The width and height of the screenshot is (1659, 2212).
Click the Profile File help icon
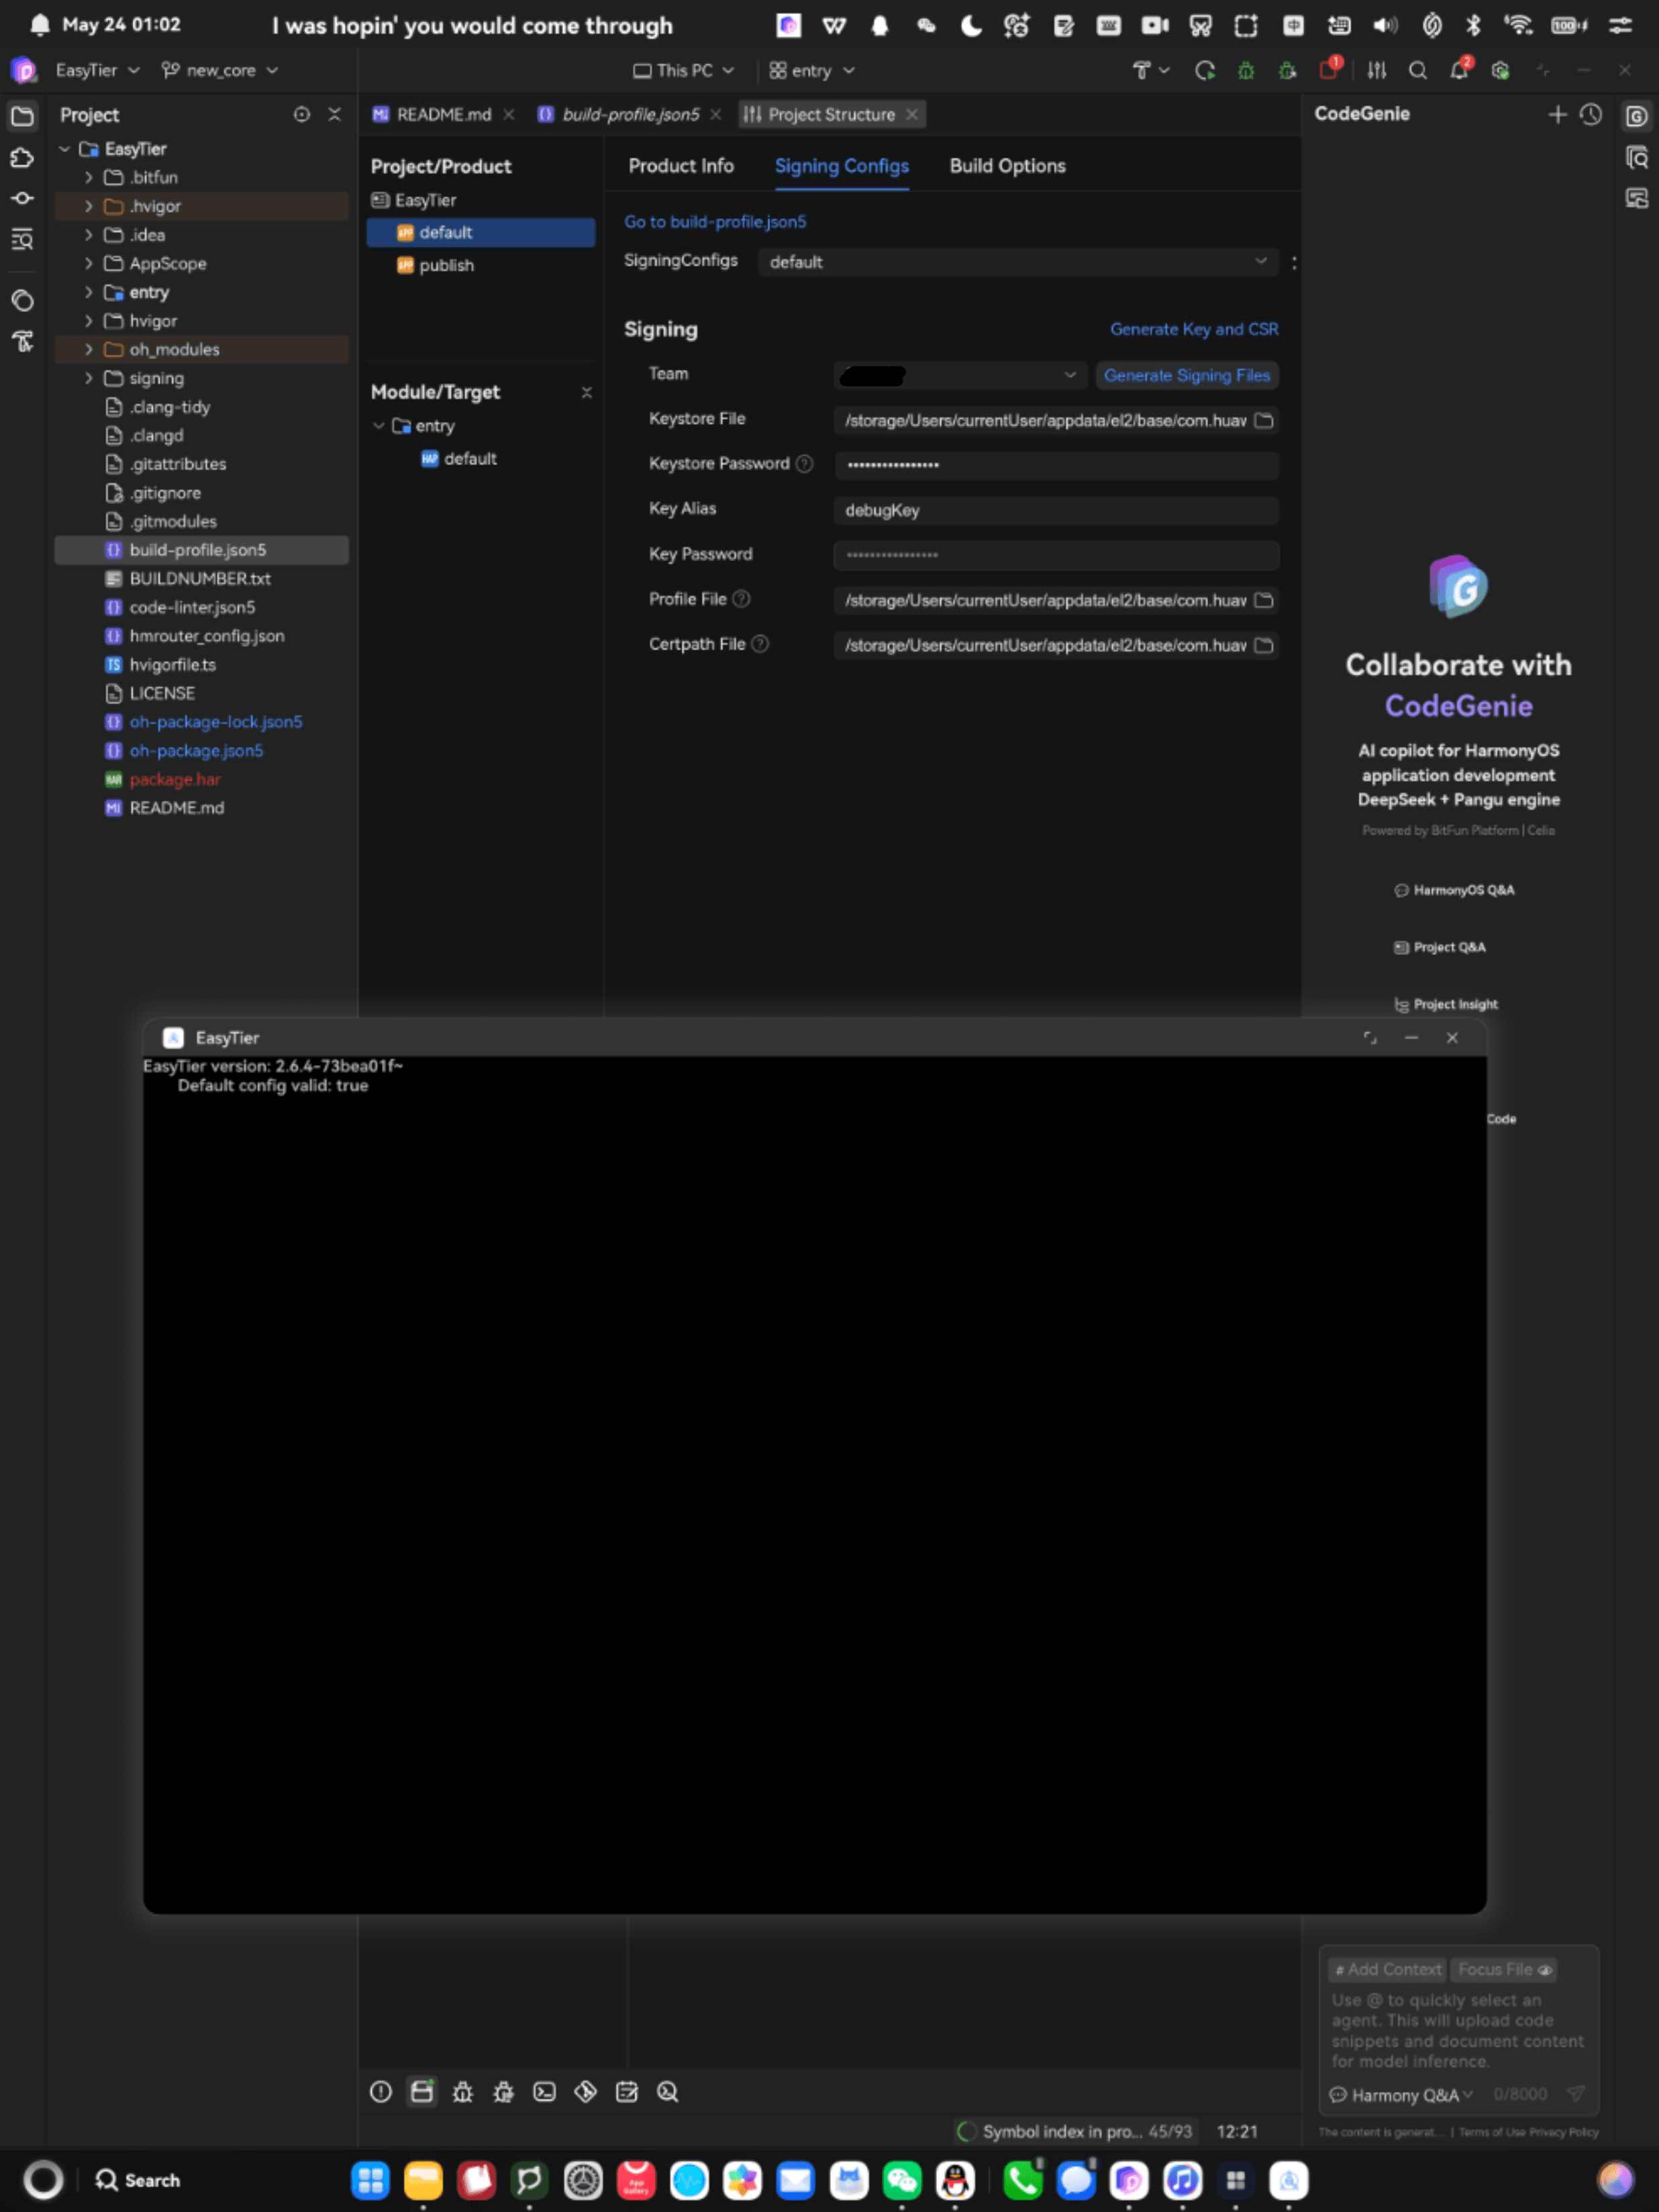[741, 598]
